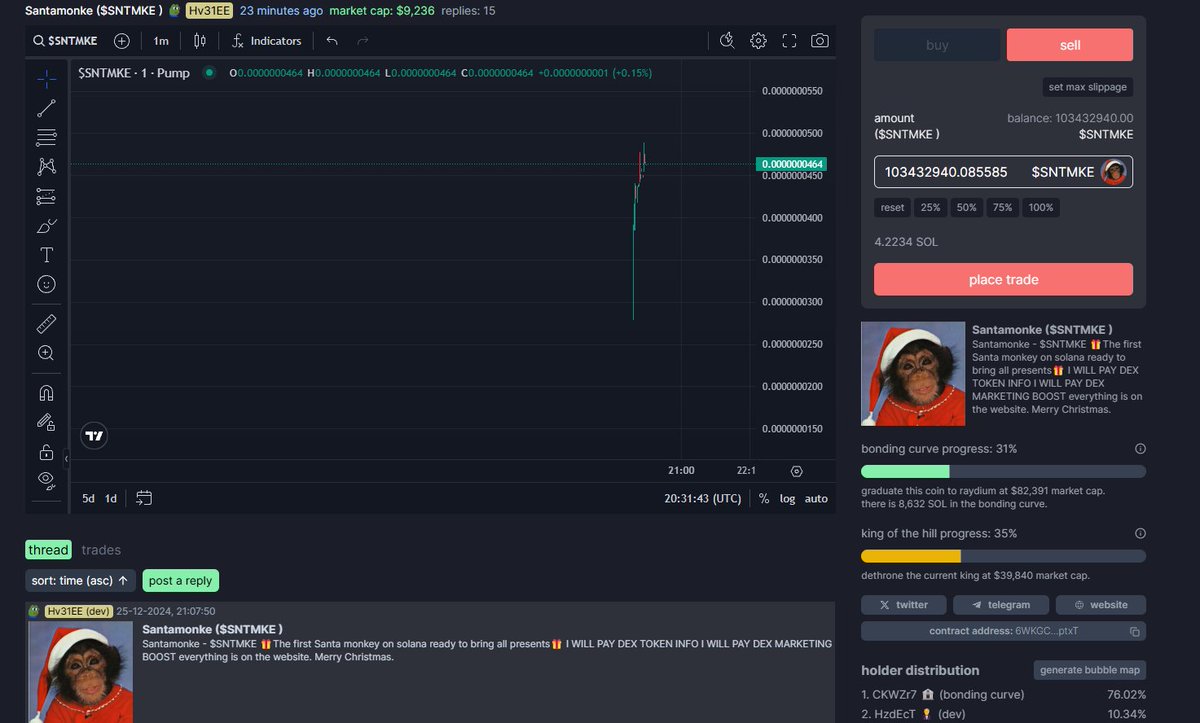This screenshot has height=723, width=1200.
Task: Click set max slippage
Action: pos(1088,87)
